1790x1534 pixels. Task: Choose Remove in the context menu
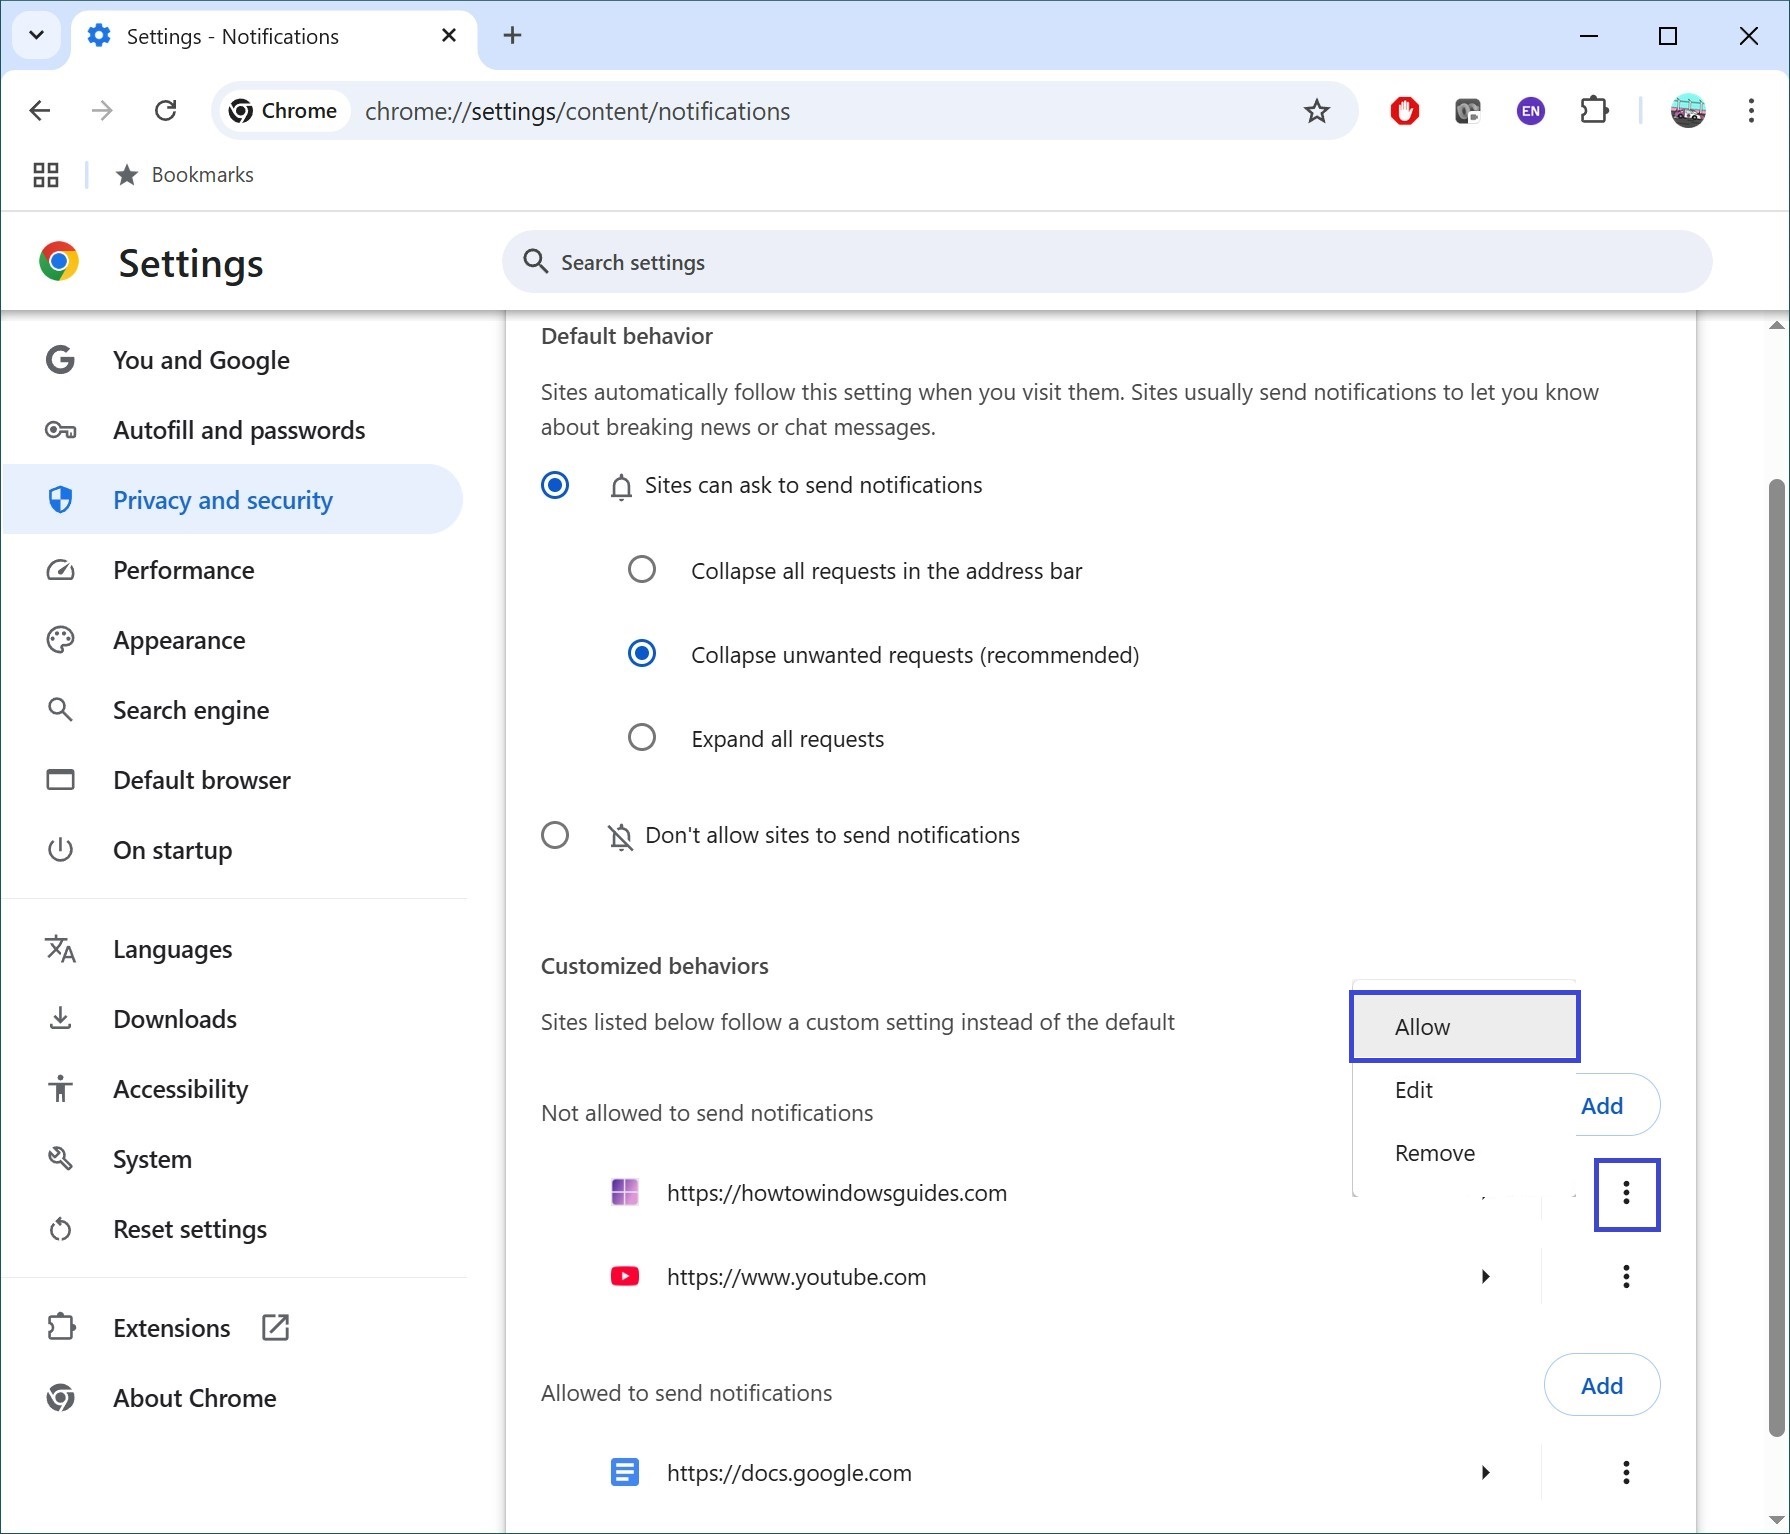[1464, 1153]
